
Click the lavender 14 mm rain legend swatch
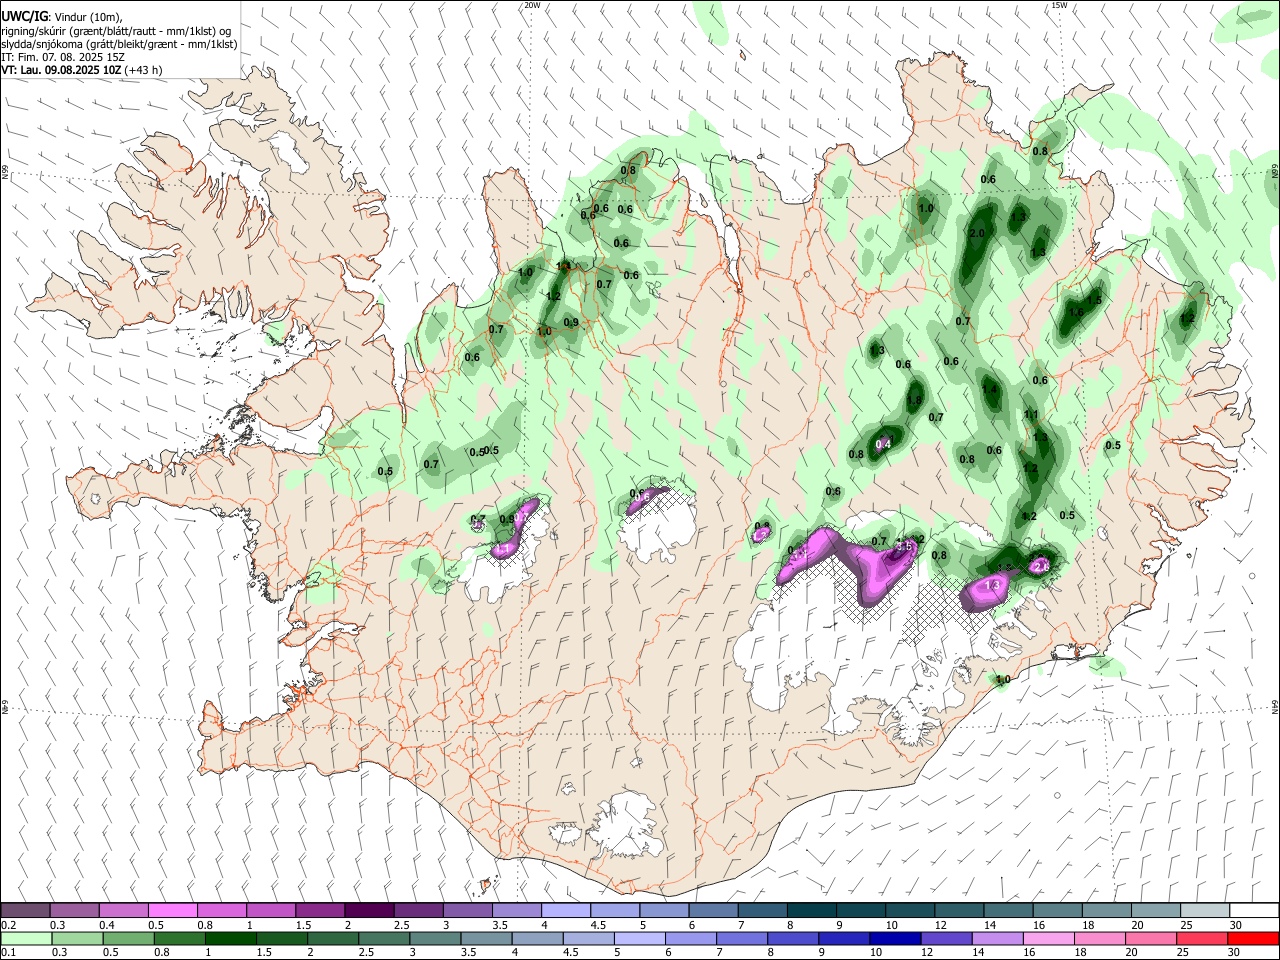click(x=998, y=939)
